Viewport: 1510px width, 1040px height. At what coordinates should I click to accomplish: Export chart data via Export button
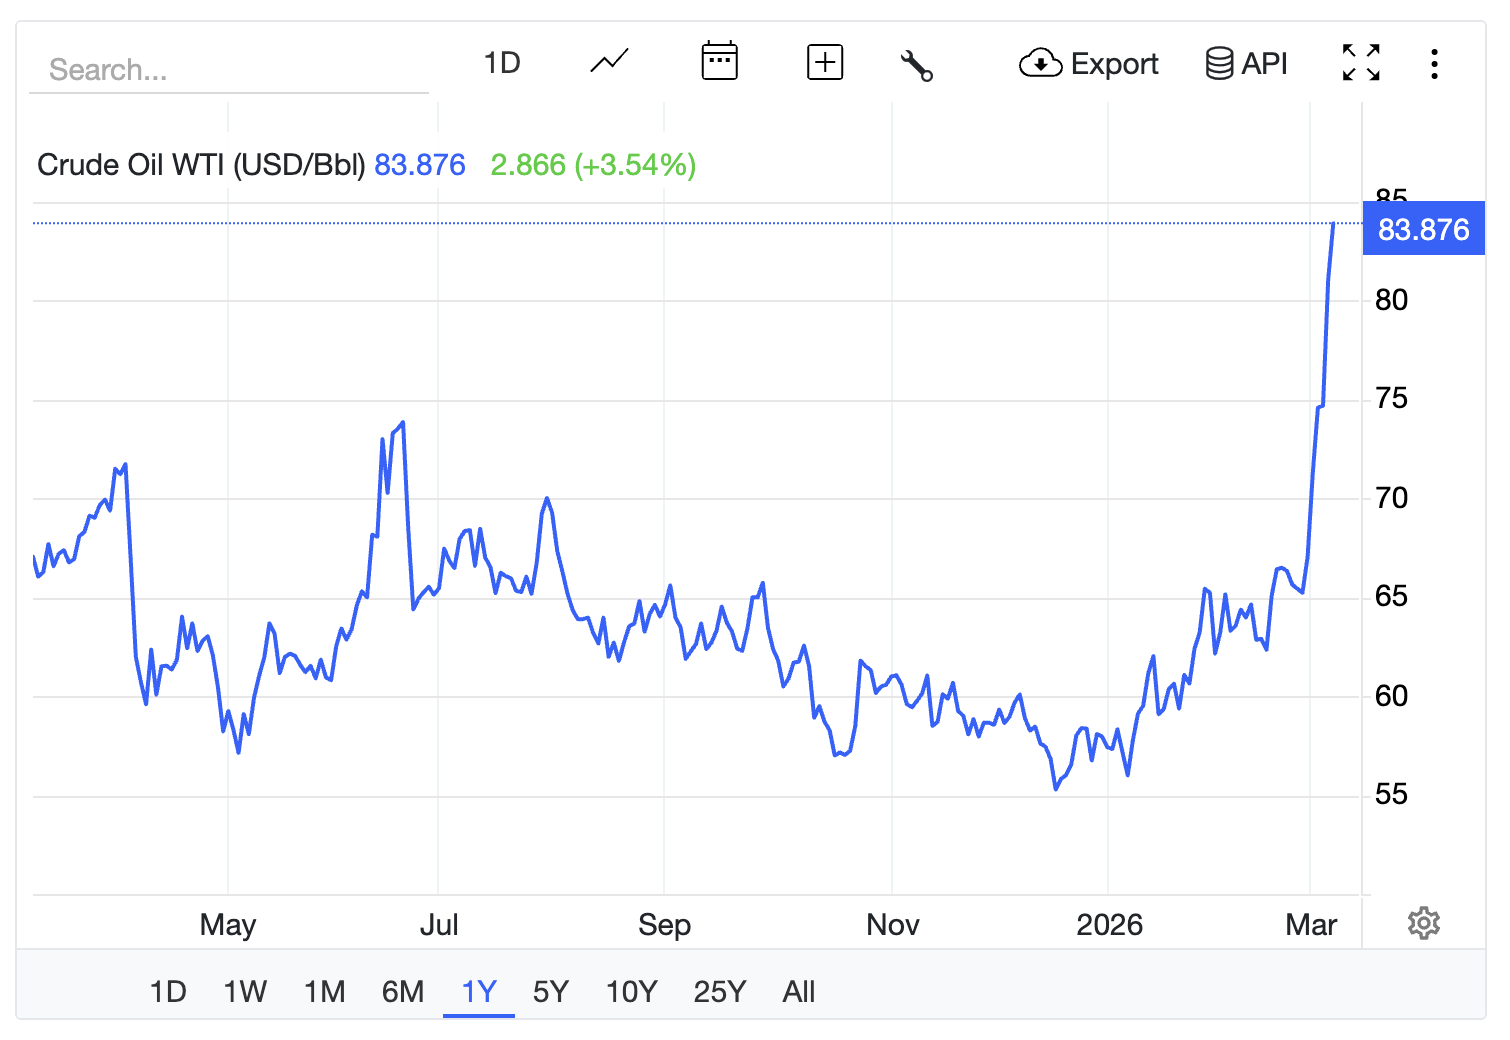point(1089,64)
